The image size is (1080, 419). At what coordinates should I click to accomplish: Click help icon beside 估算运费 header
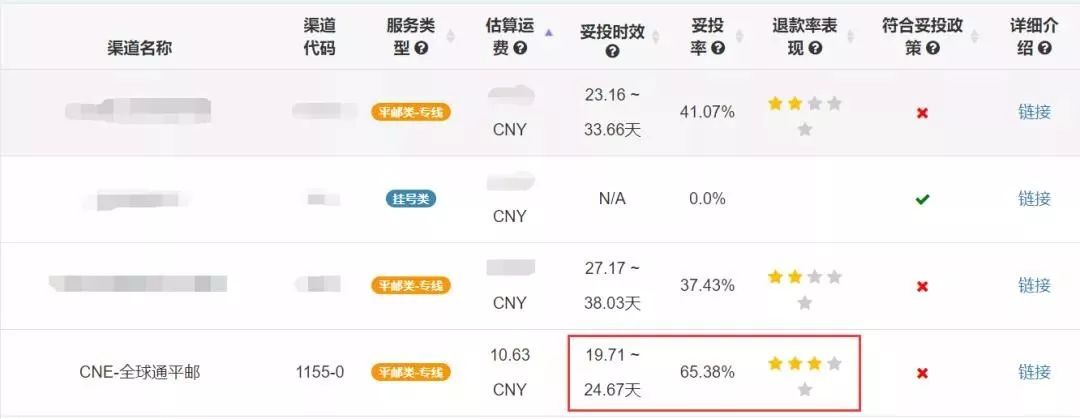pyautogui.click(x=521, y=48)
